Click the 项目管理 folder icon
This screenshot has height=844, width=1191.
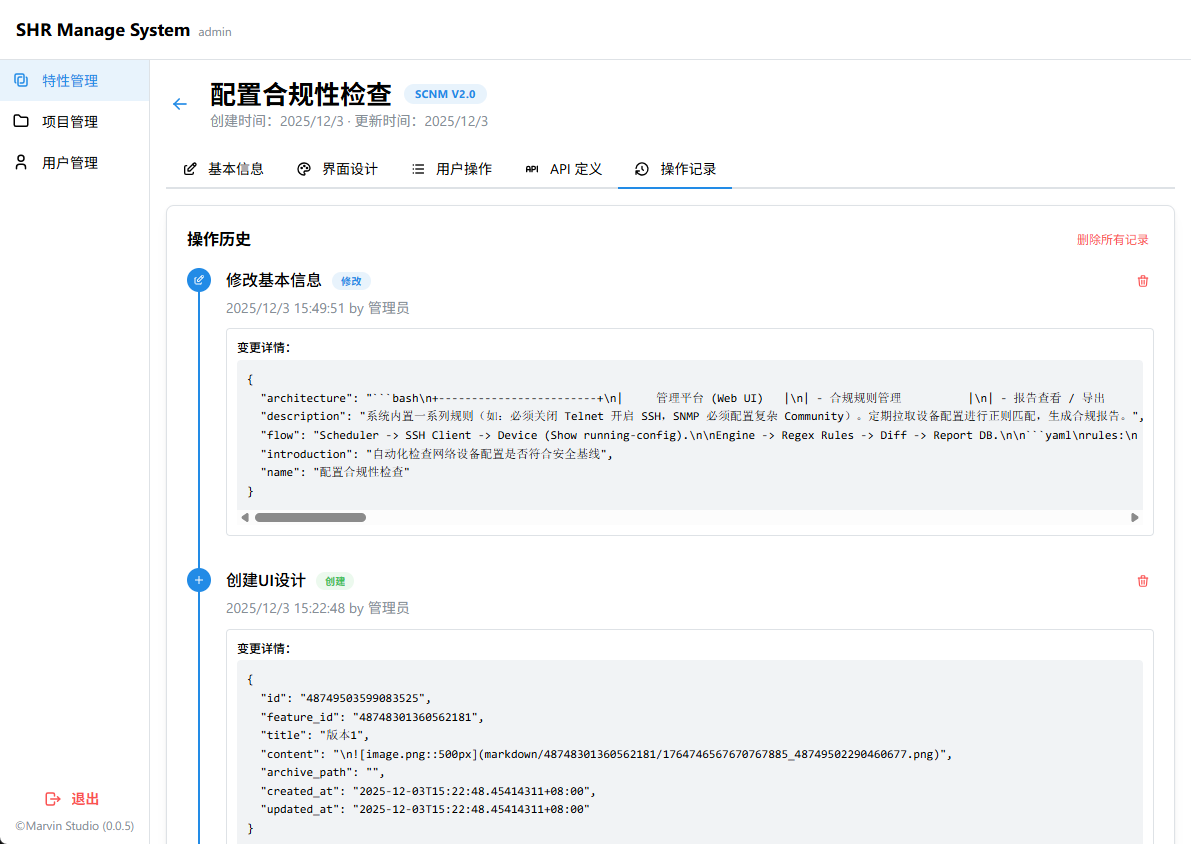21,121
